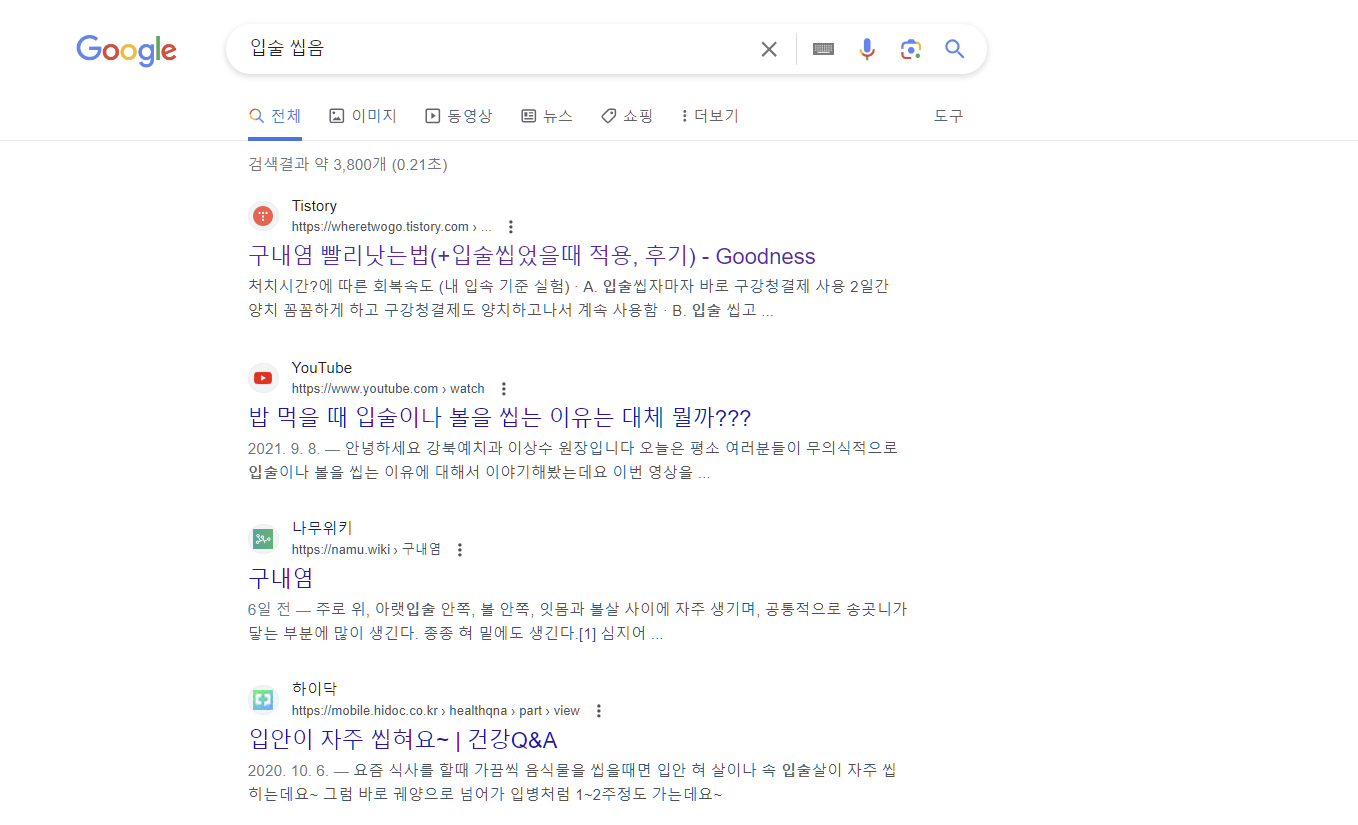Click the 입술 씹음 search input field

click(495, 49)
